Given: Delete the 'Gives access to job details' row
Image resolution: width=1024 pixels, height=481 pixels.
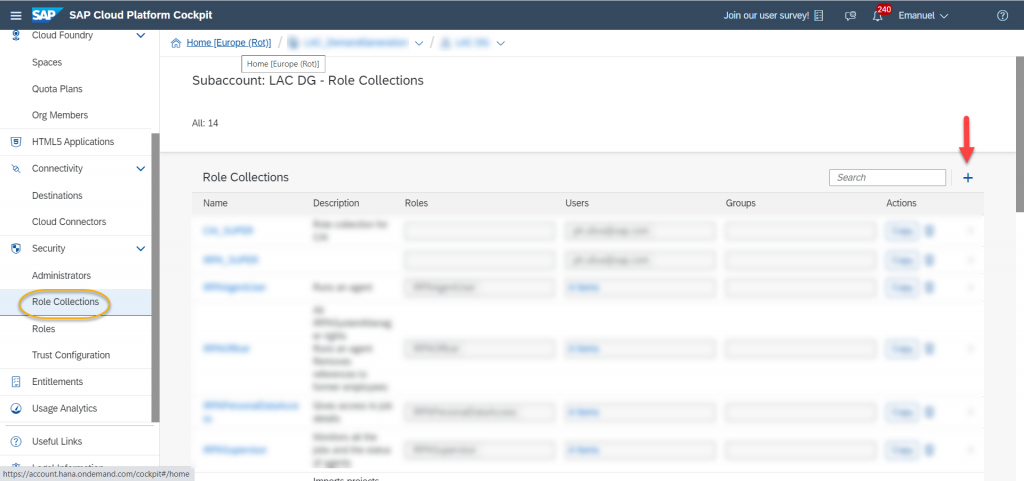Looking at the screenshot, I should (929, 412).
